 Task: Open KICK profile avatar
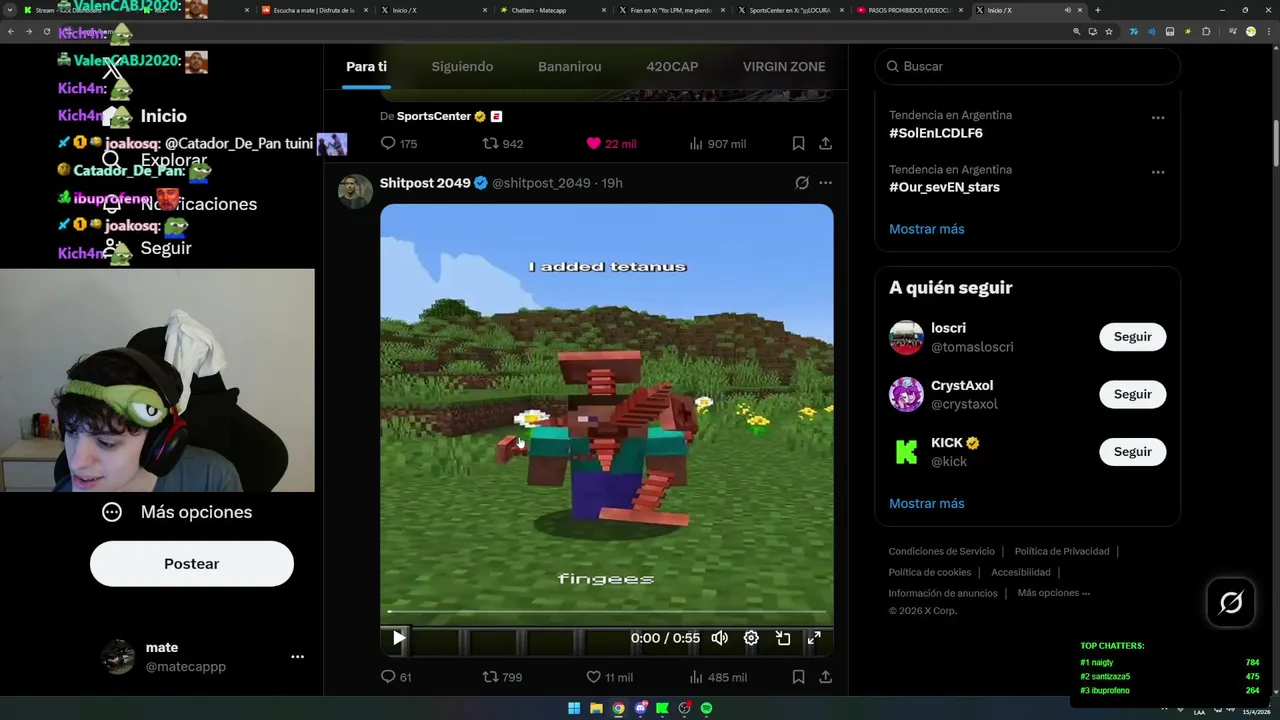(x=906, y=452)
